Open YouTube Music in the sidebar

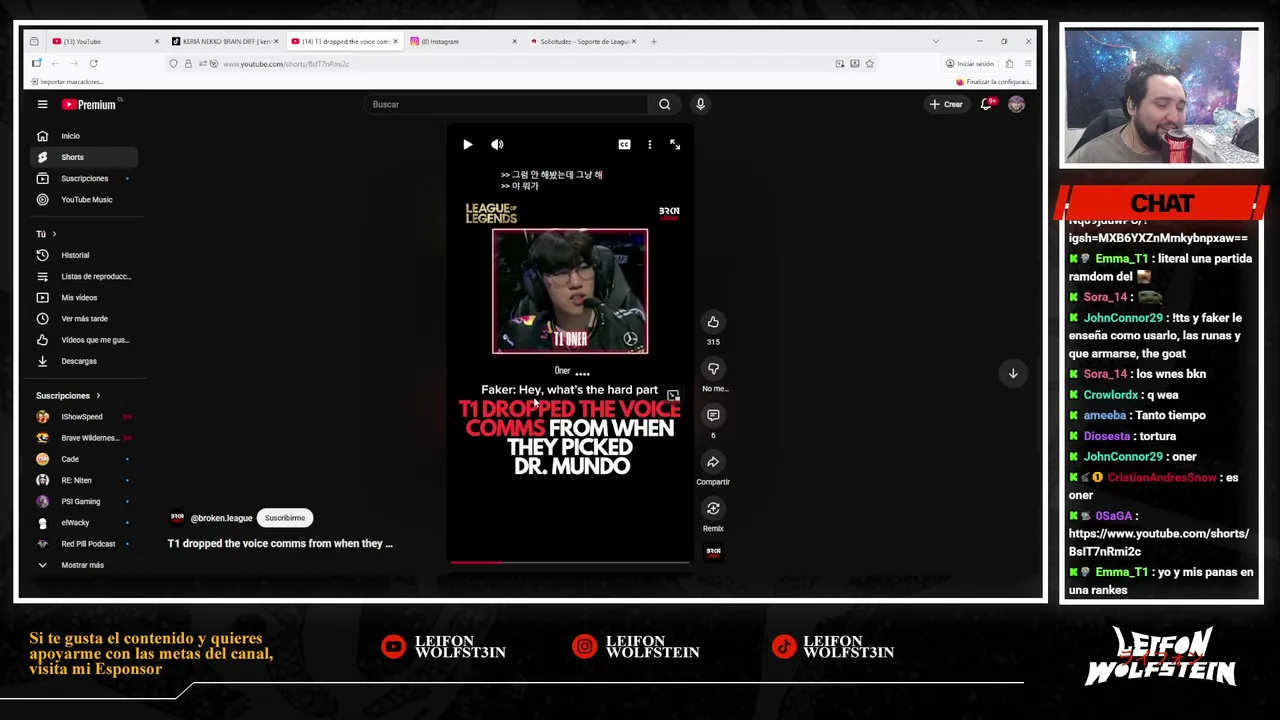tap(84, 199)
